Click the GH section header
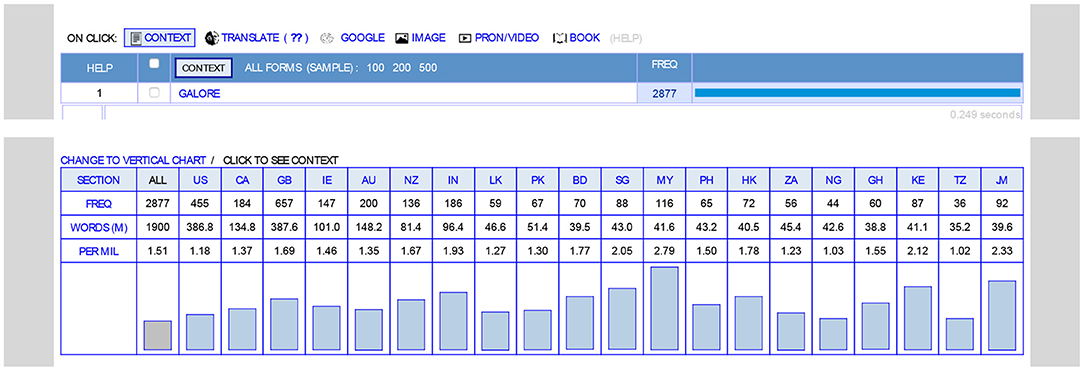This screenshot has height=371, width=1084. point(876,180)
